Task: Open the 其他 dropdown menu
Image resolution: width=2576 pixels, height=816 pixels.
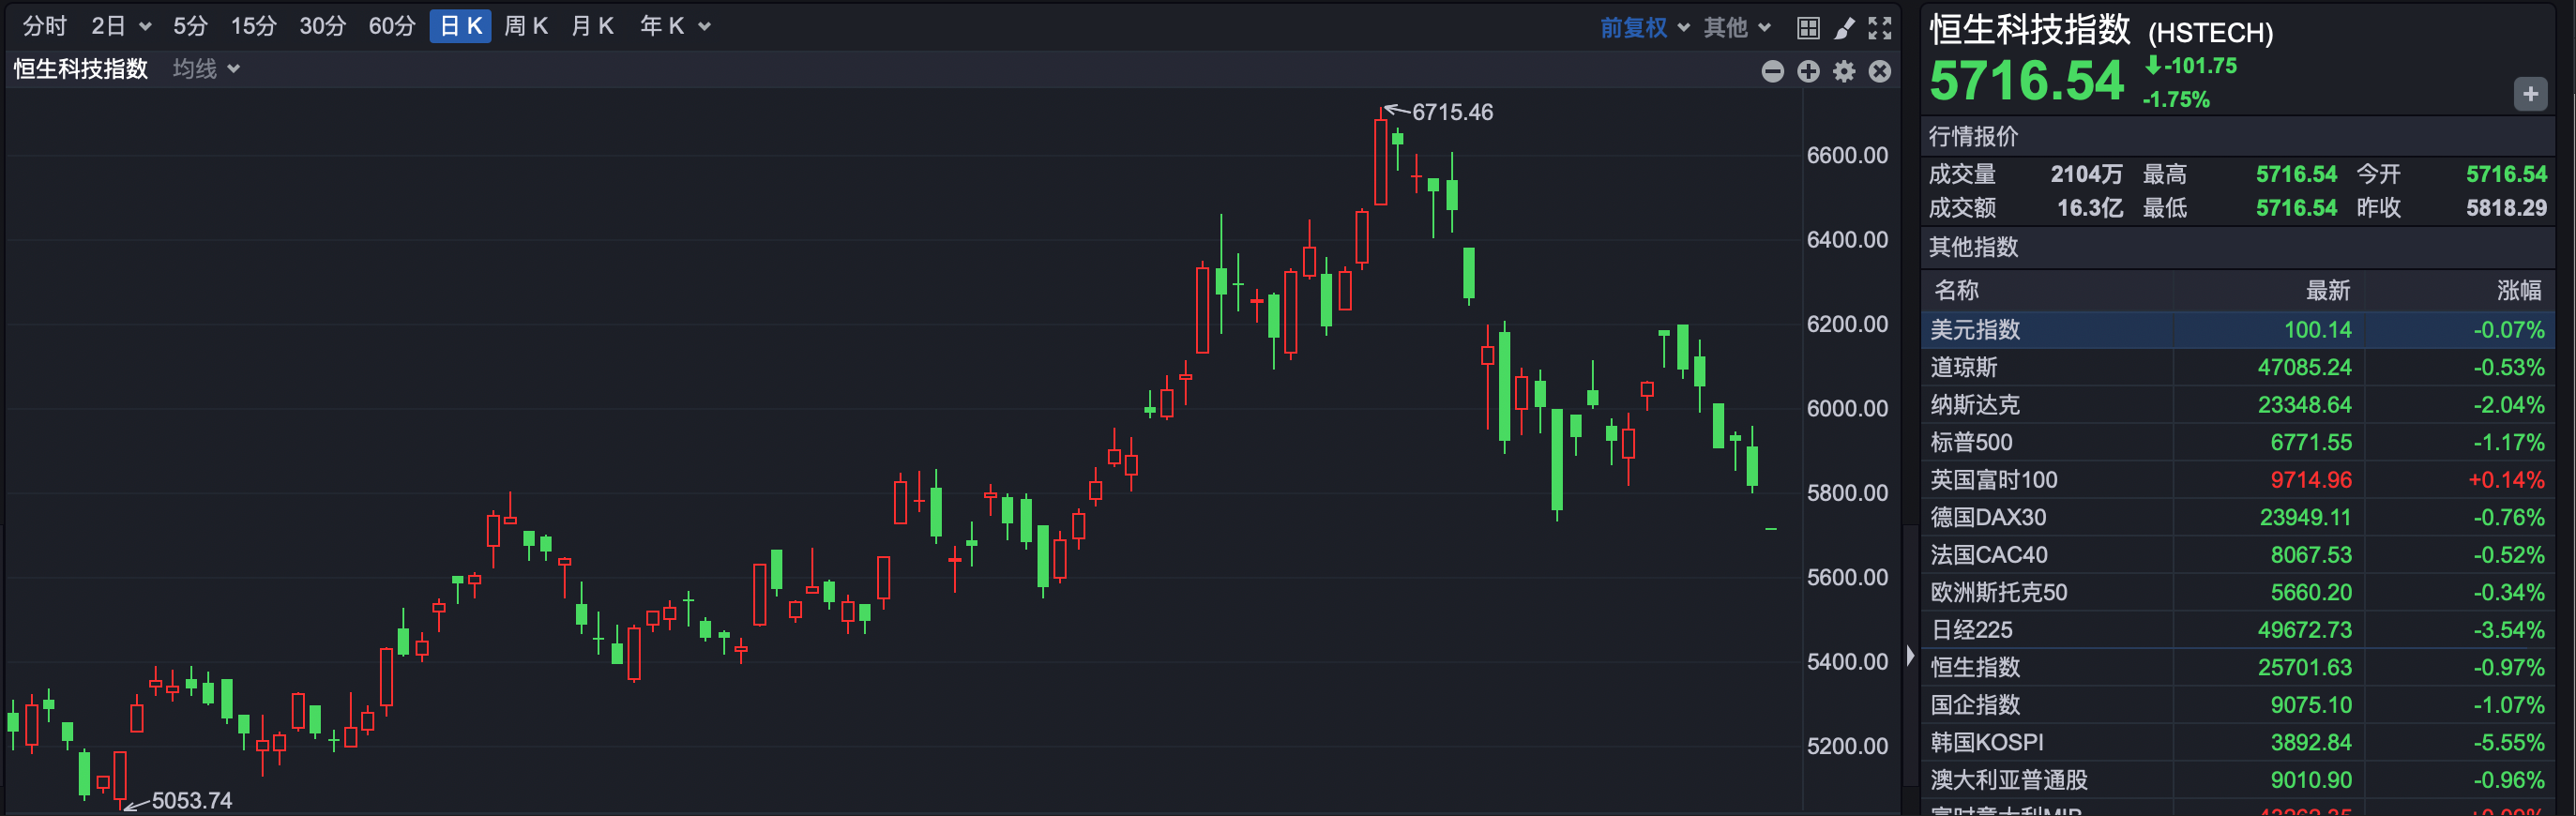Action: [x=1737, y=28]
